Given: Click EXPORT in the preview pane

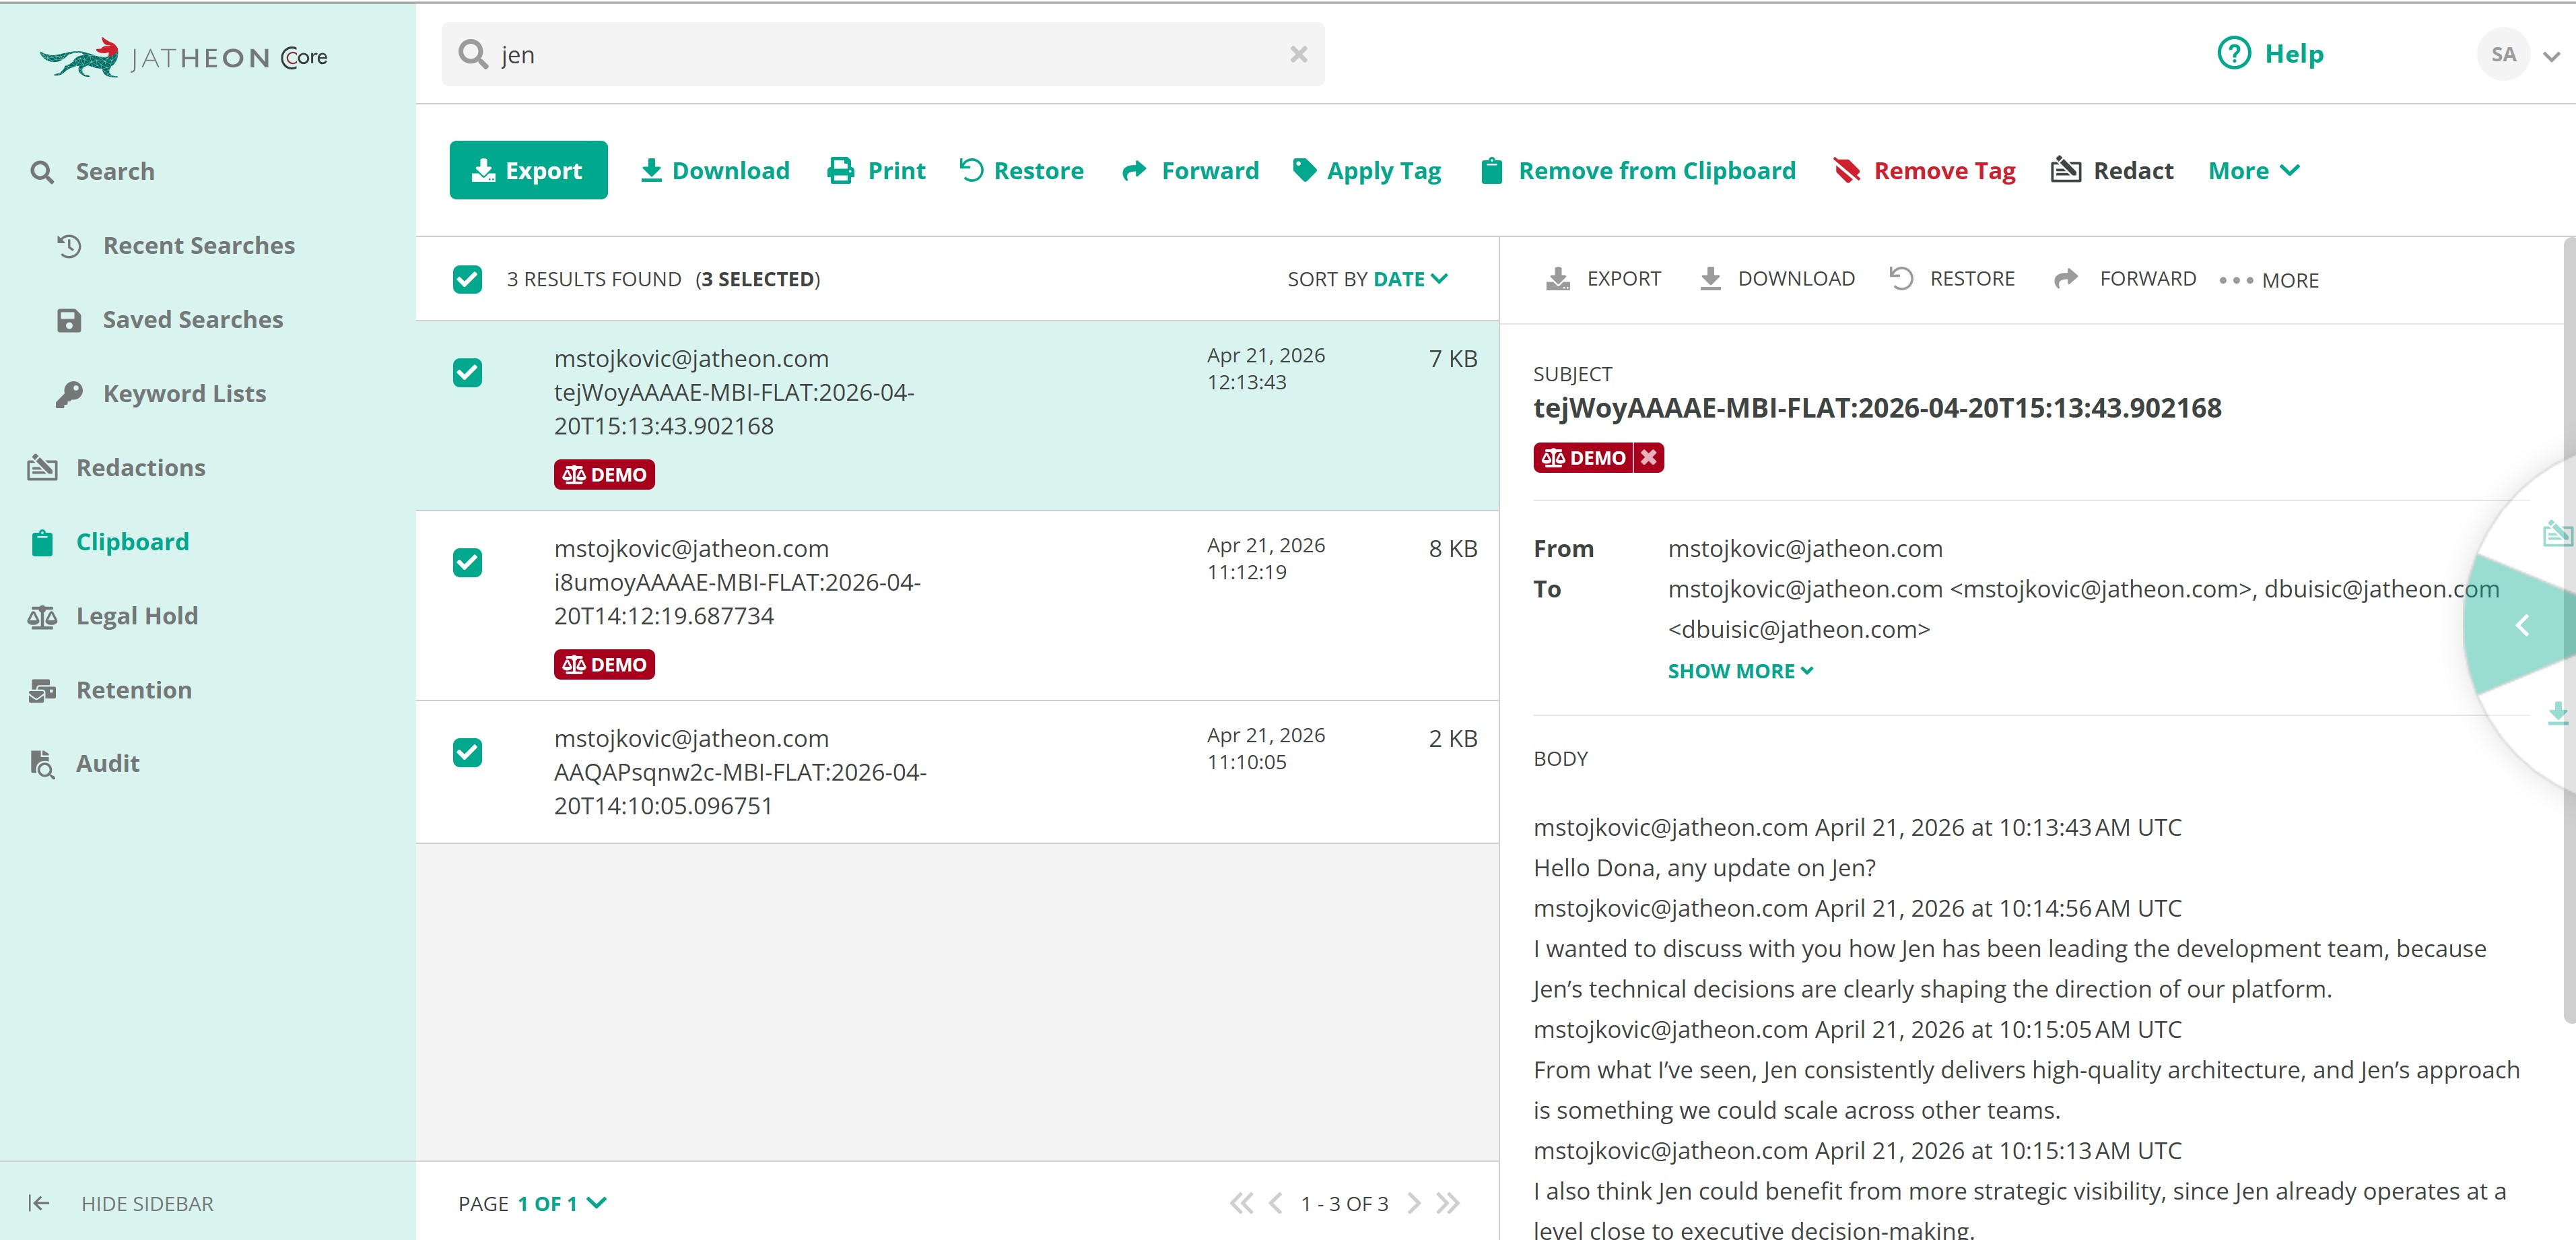Looking at the screenshot, I should 1603,279.
